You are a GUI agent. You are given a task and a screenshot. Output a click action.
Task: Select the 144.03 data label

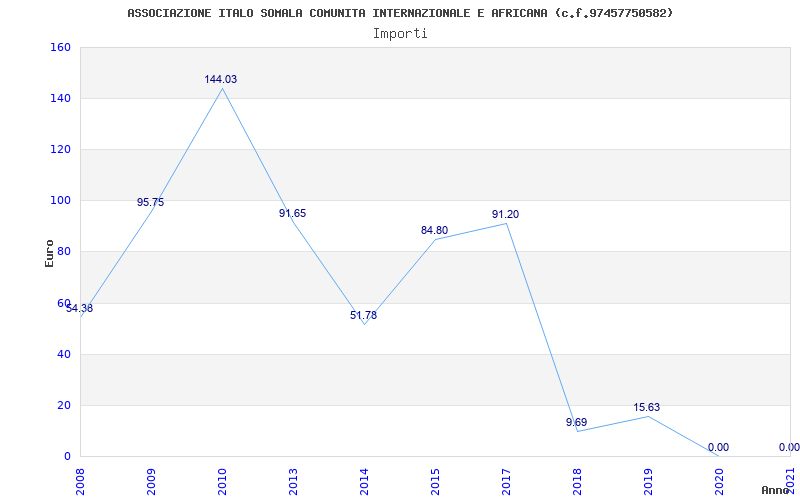point(221,80)
